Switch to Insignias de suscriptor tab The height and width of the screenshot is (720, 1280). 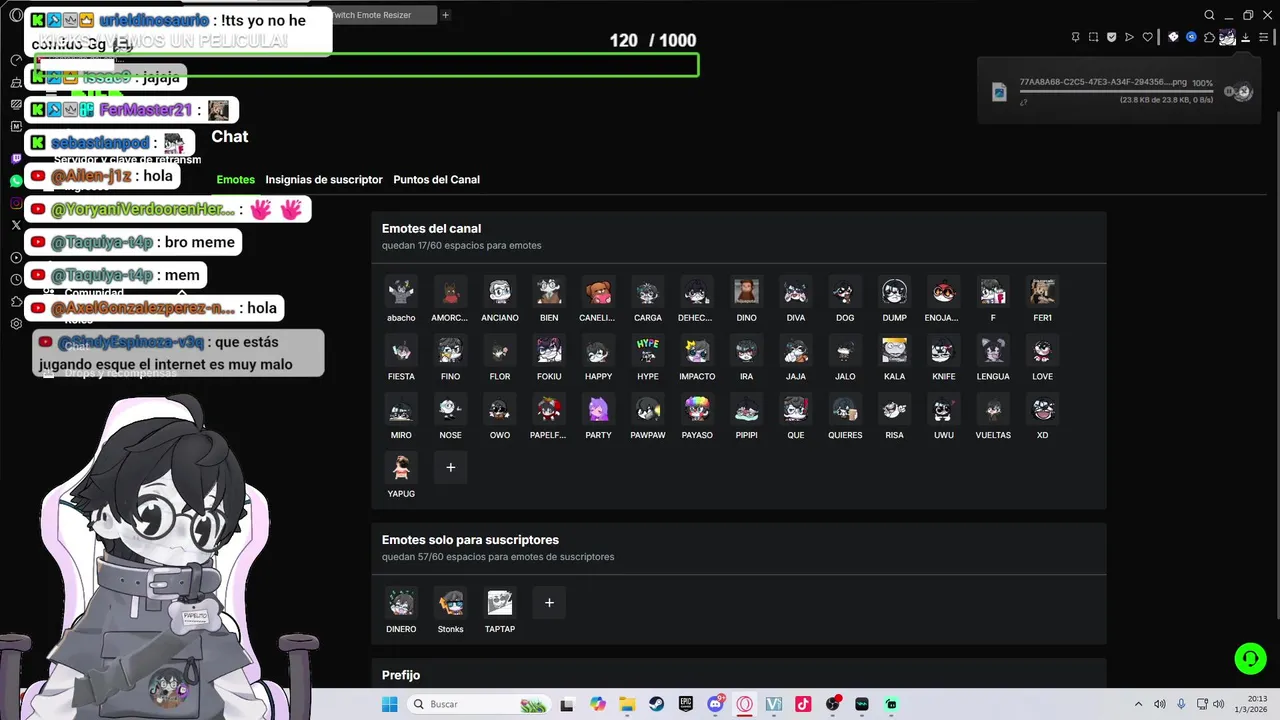[x=324, y=180]
